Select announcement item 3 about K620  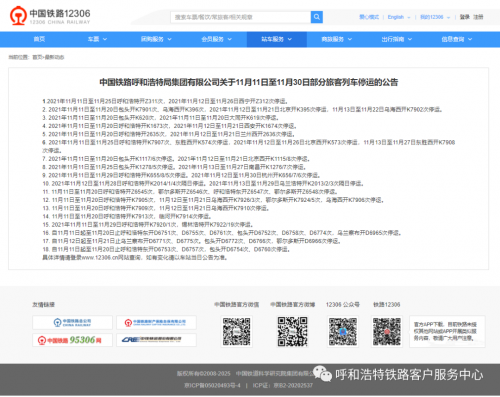(x=161, y=118)
